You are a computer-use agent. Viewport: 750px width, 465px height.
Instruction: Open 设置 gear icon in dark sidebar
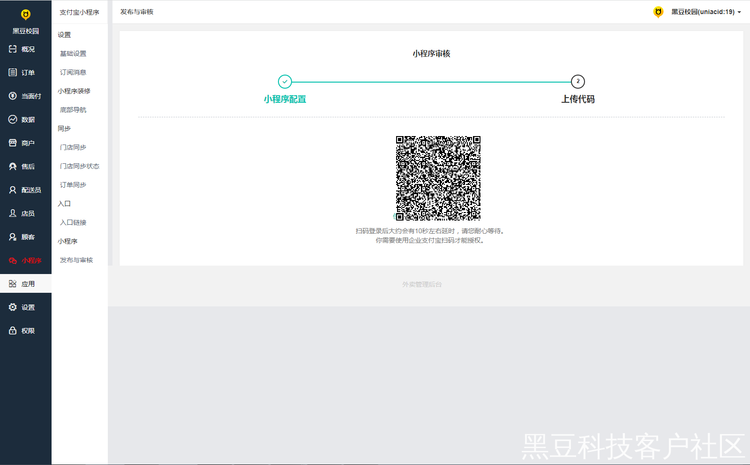(x=13, y=307)
